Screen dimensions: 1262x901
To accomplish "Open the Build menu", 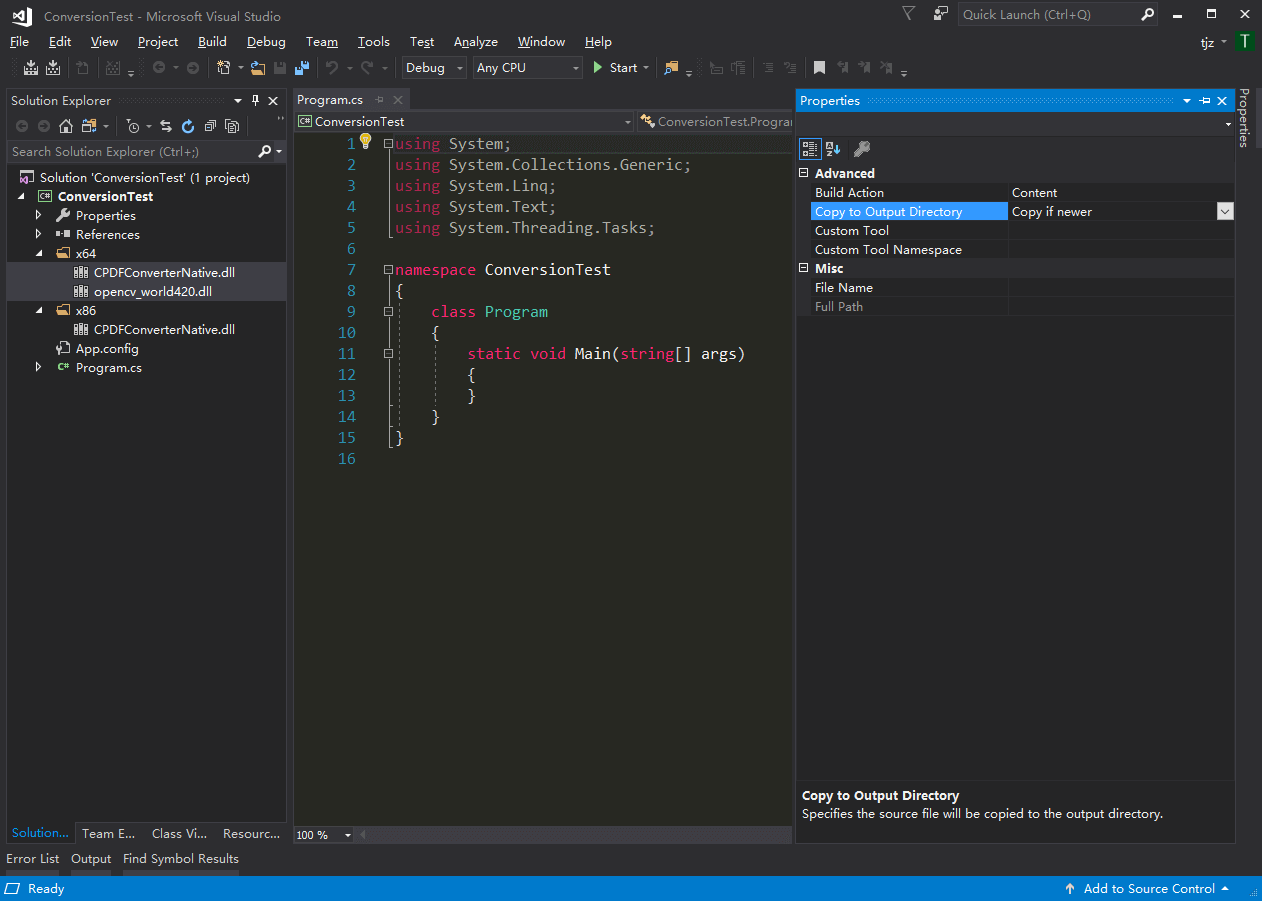I will 212,42.
